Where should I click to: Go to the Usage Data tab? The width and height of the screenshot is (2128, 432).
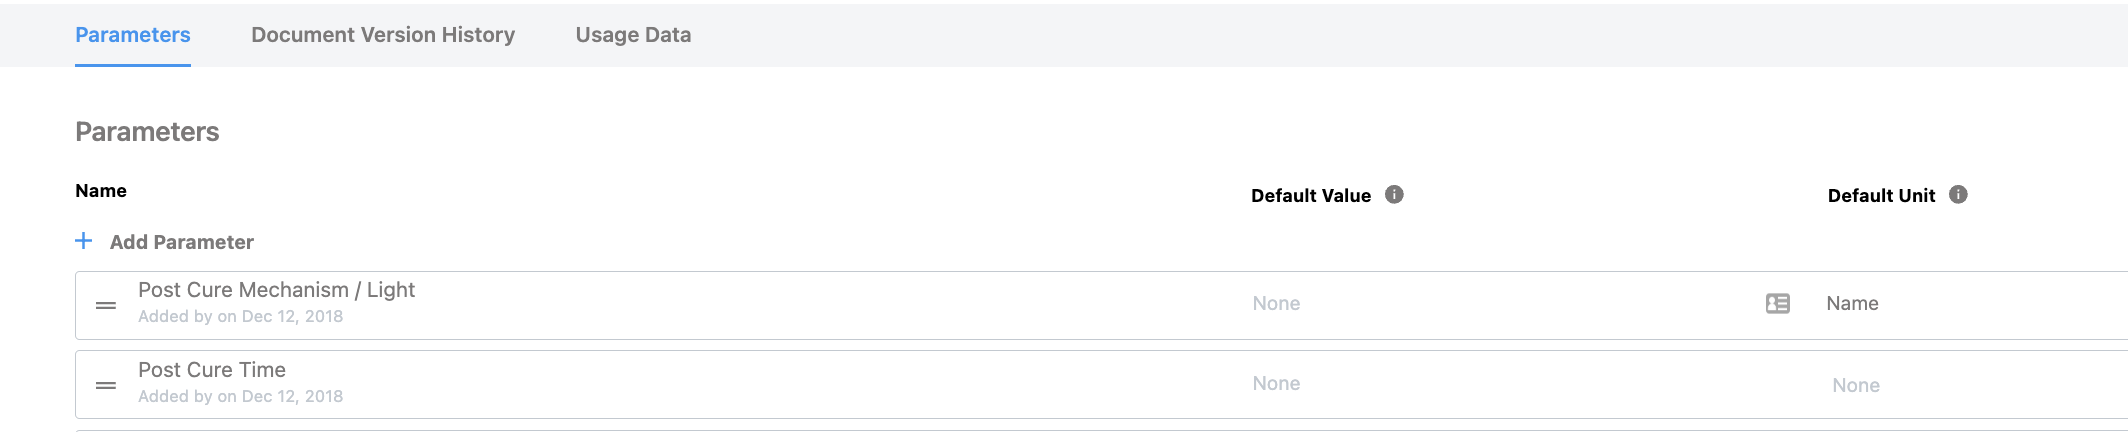click(x=633, y=35)
